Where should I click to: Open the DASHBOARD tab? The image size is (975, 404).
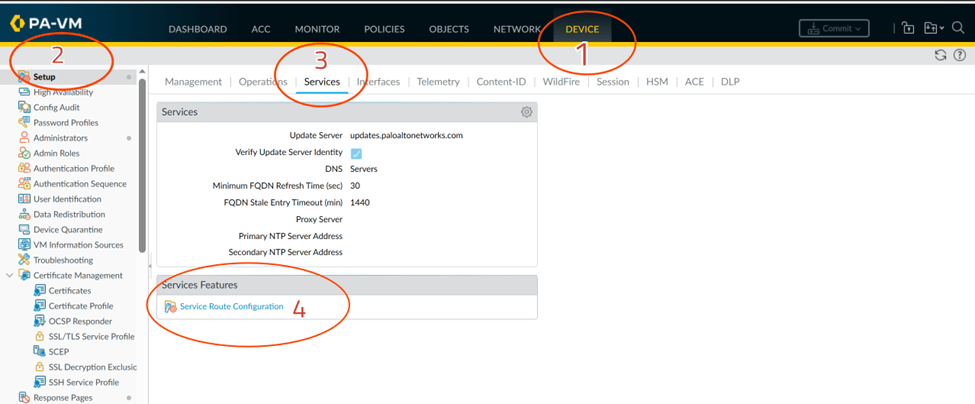pyautogui.click(x=198, y=29)
